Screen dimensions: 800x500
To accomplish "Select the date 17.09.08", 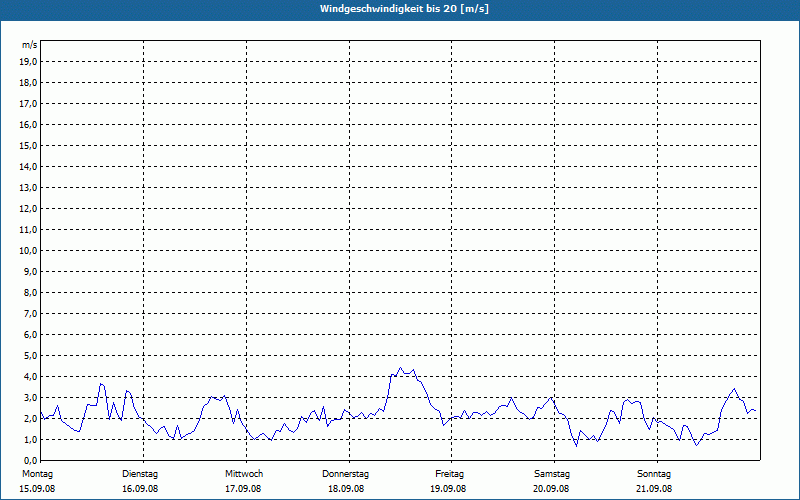I will coord(243,489).
